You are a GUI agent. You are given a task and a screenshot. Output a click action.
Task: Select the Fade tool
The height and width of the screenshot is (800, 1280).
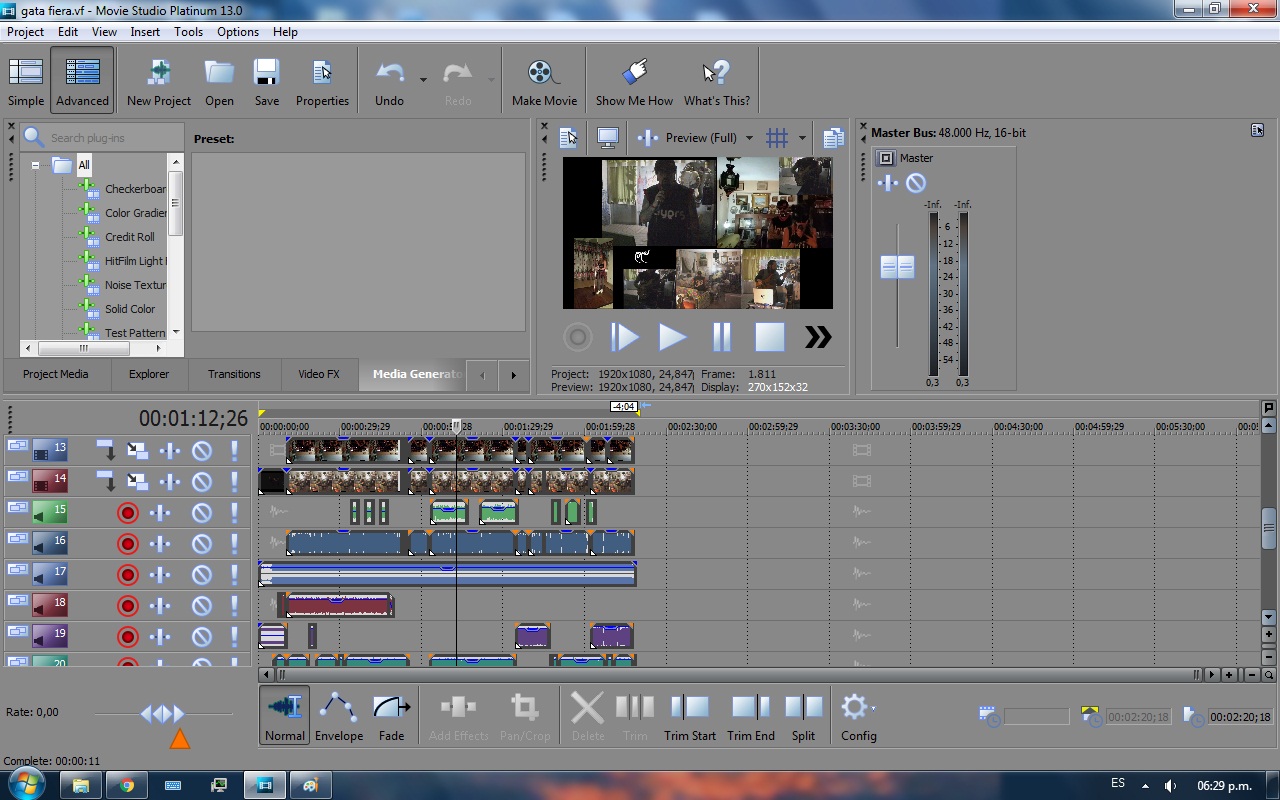pyautogui.click(x=391, y=715)
